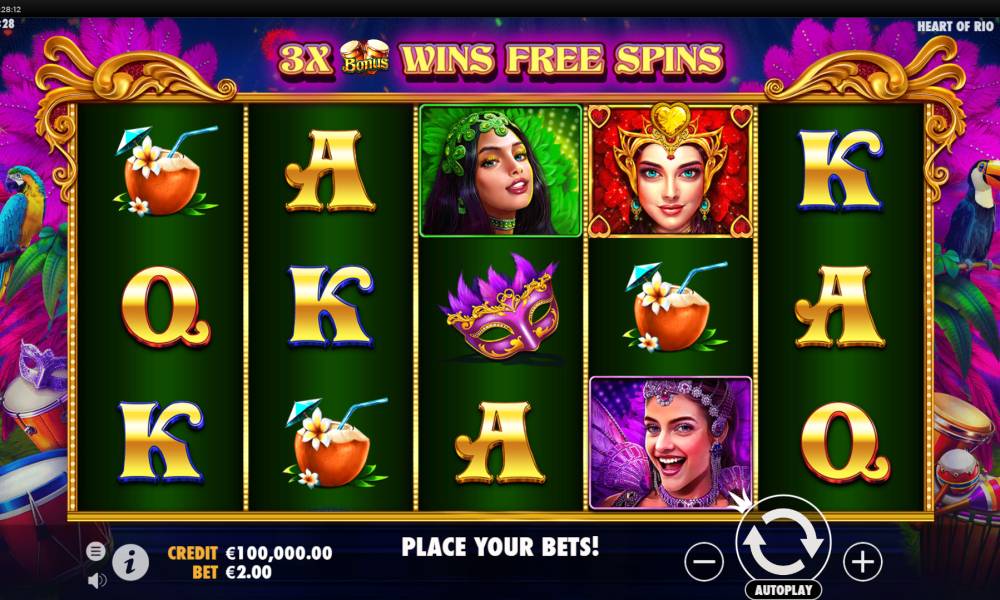
Task: Click the green feathered dancer symbol
Action: click(x=501, y=170)
